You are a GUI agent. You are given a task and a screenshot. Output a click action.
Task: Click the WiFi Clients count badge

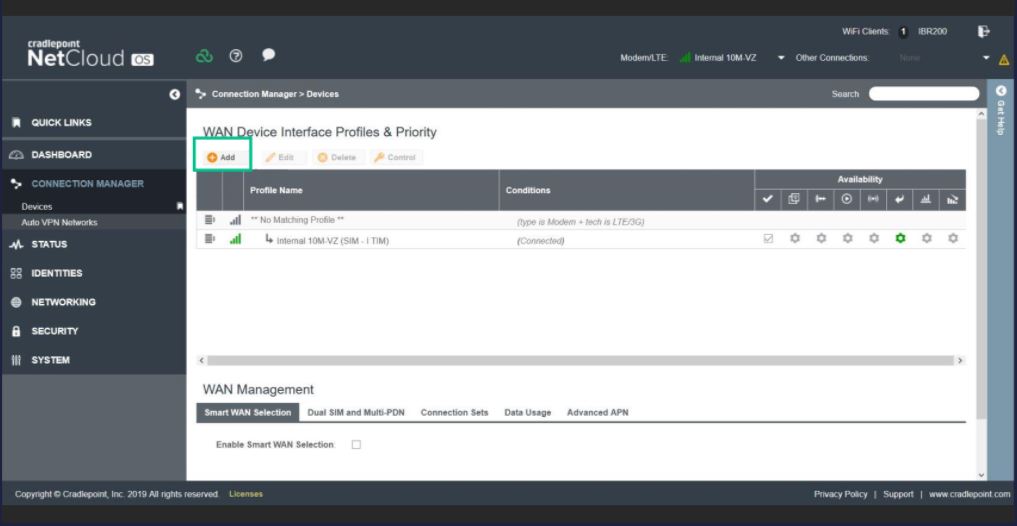(x=903, y=32)
